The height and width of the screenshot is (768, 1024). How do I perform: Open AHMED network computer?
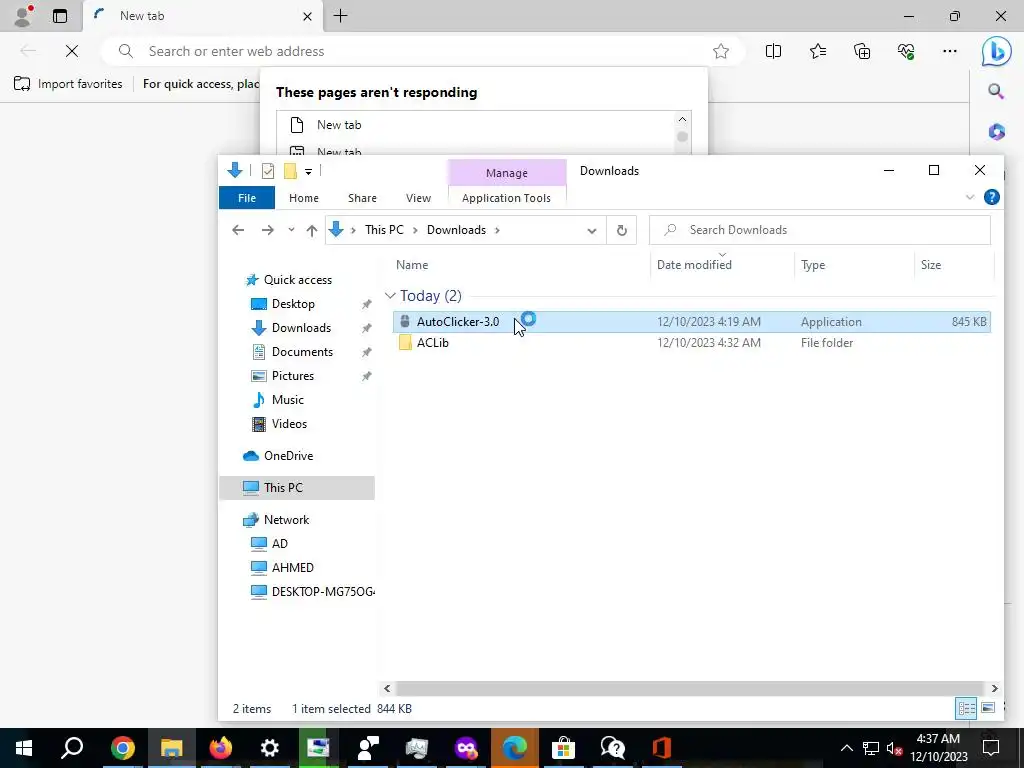[293, 568]
